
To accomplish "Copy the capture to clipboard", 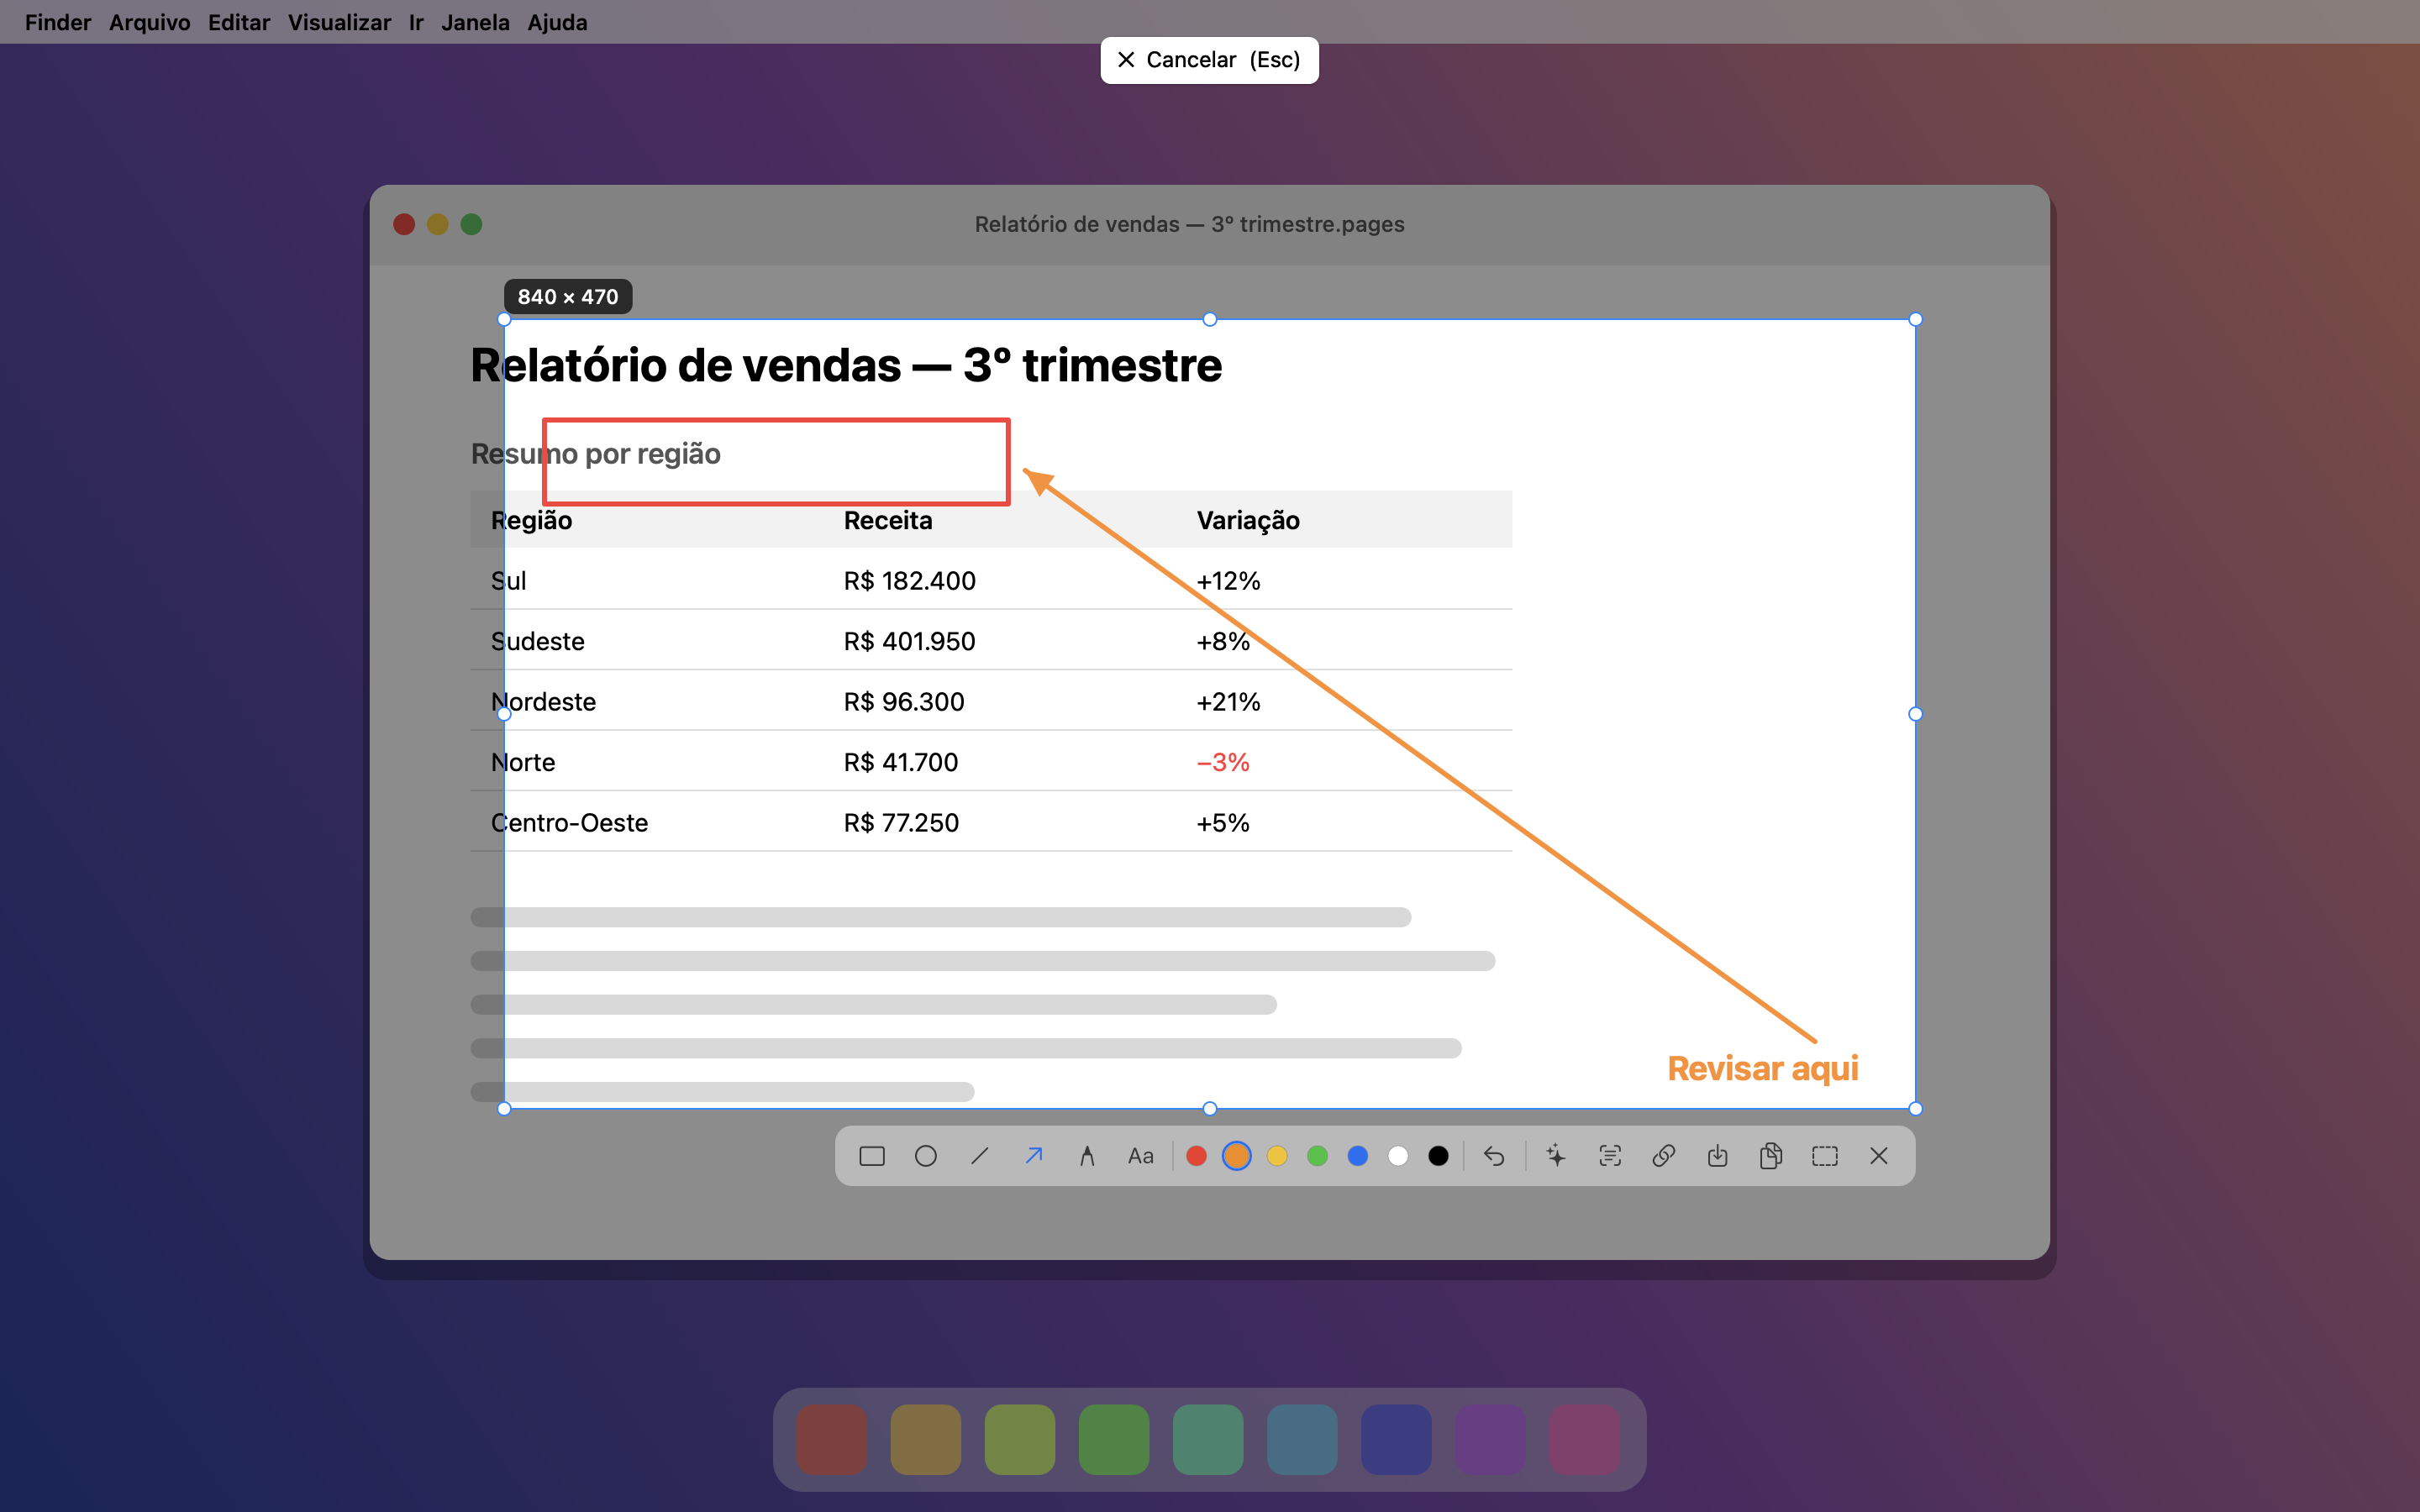I will (x=1771, y=1156).
